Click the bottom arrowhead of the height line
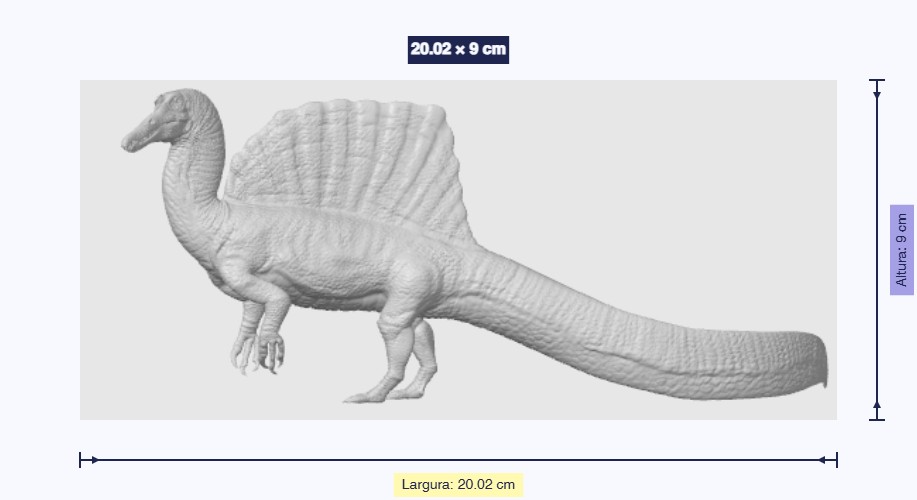The height and width of the screenshot is (500, 917). (877, 407)
